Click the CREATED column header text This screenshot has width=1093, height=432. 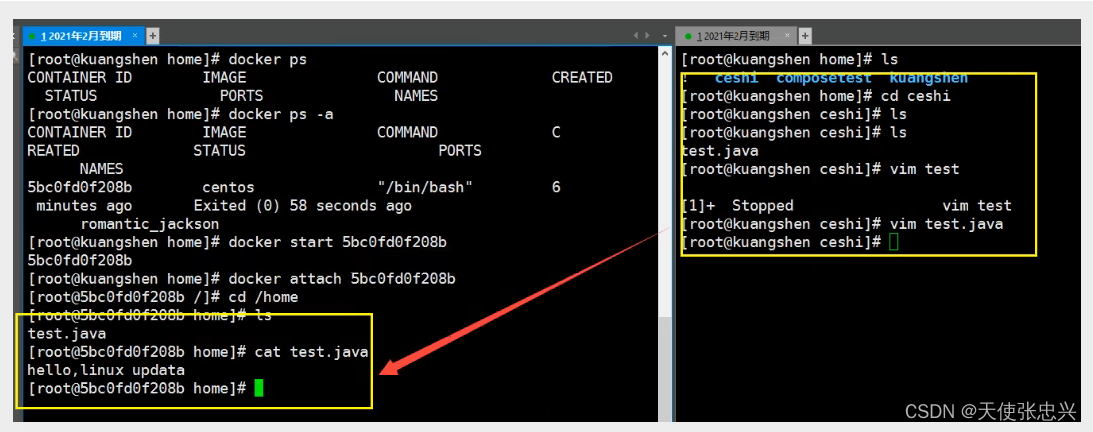[x=582, y=77]
